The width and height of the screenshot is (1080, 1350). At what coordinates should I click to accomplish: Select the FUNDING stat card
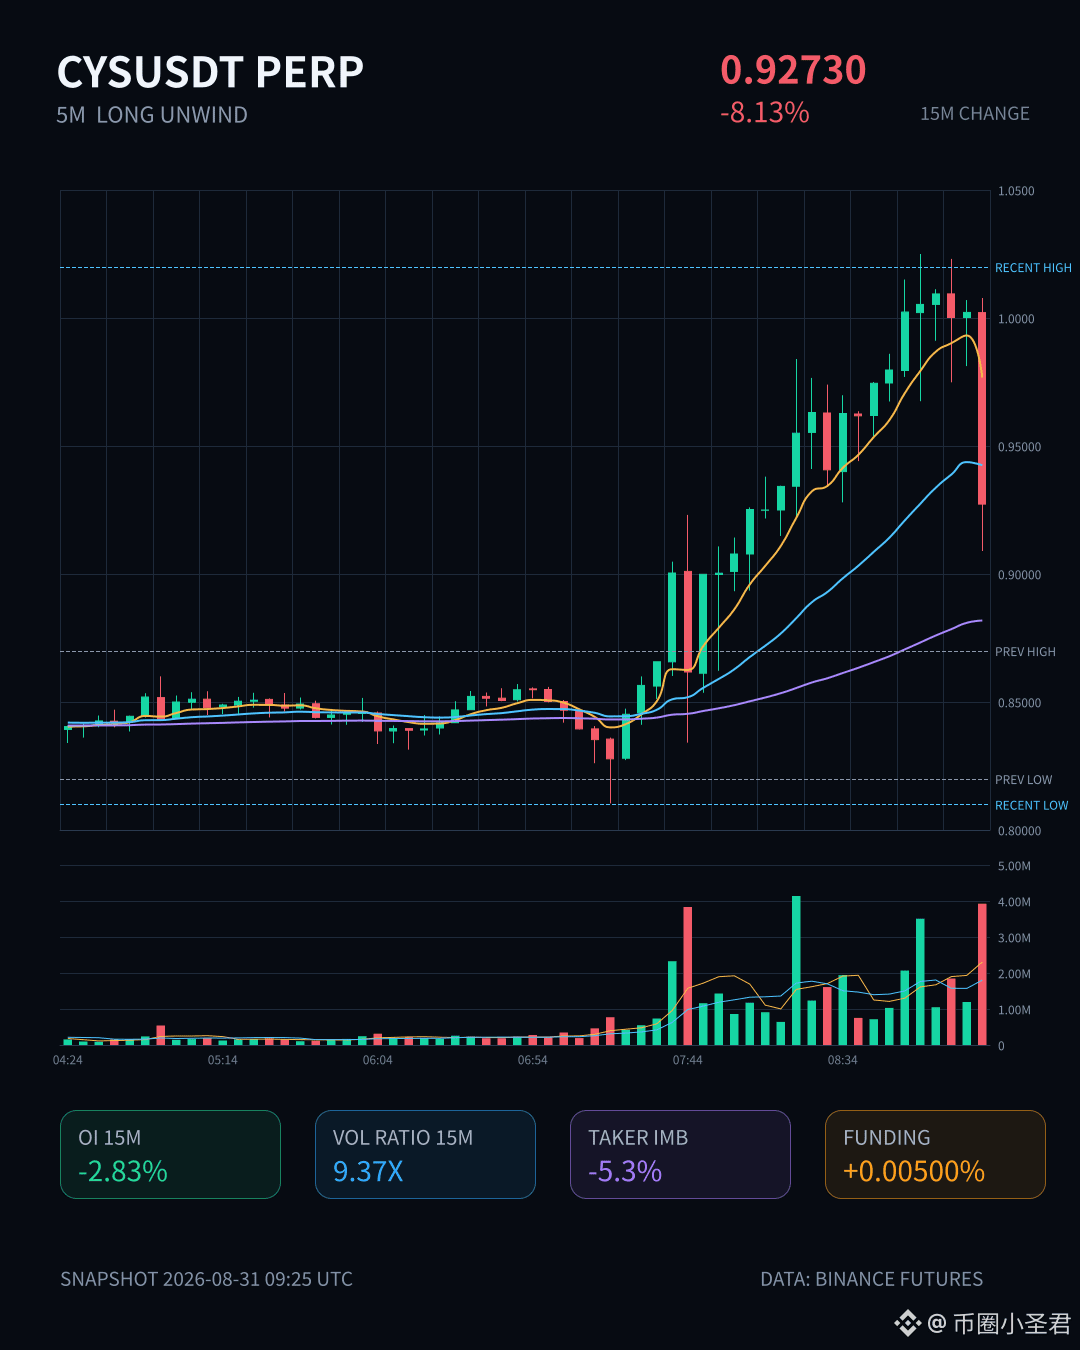pos(936,1154)
